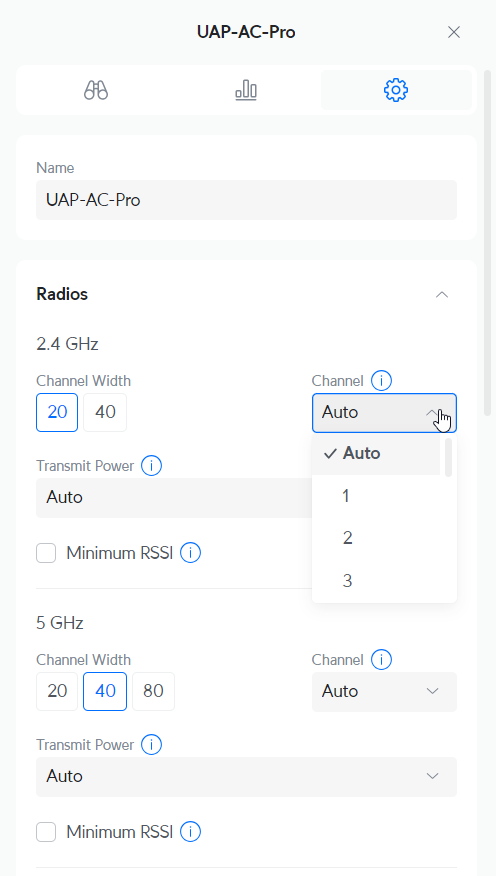Click info icon beside 5 GHz Transmit Power
This screenshot has width=496, height=876.
coord(151,745)
